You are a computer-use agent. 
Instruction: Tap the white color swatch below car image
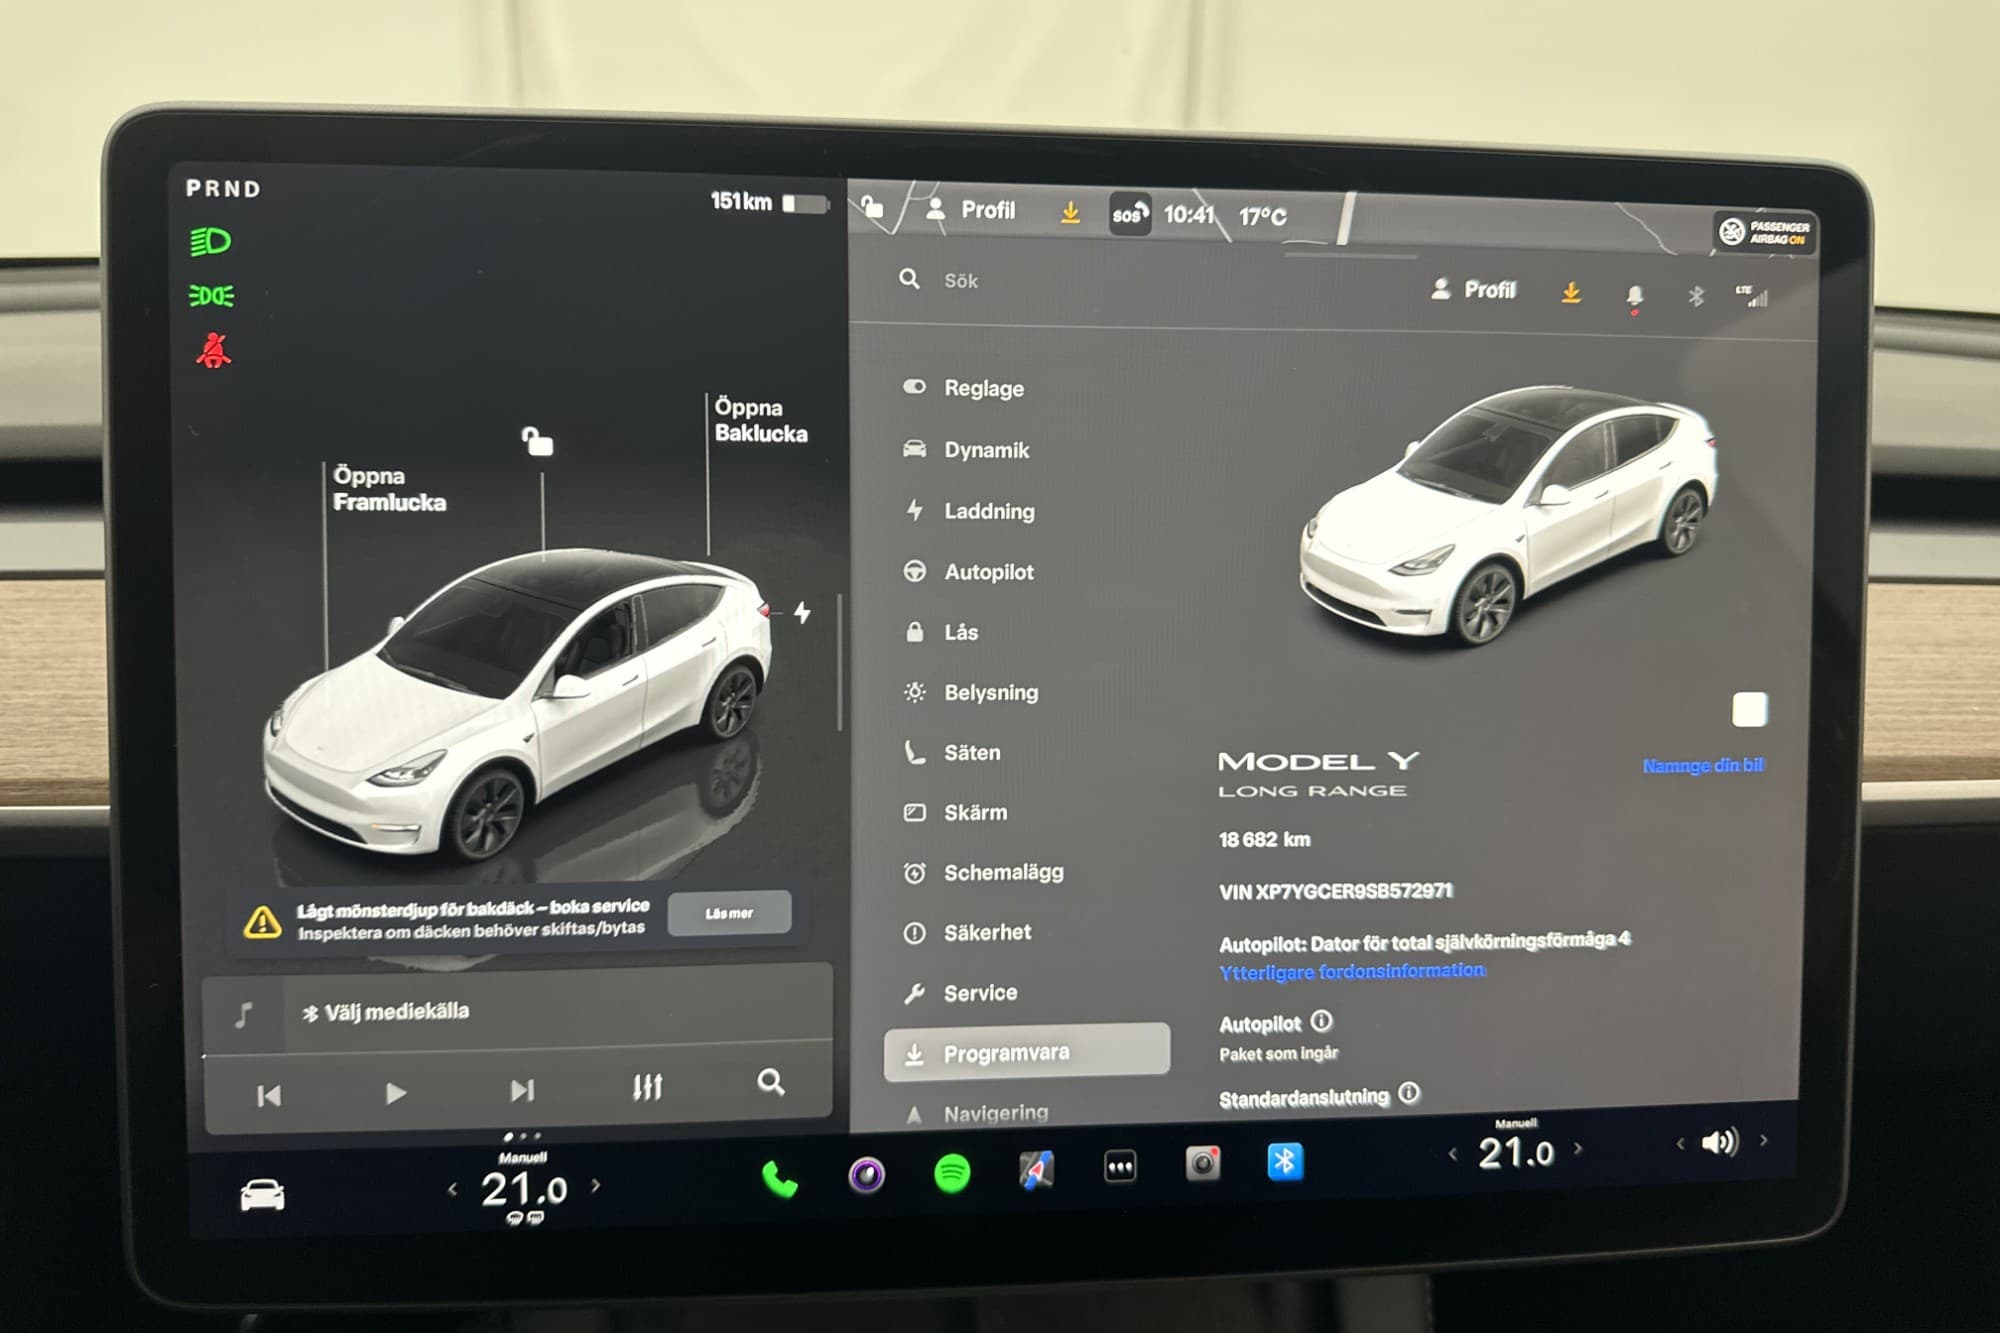[x=1749, y=710]
